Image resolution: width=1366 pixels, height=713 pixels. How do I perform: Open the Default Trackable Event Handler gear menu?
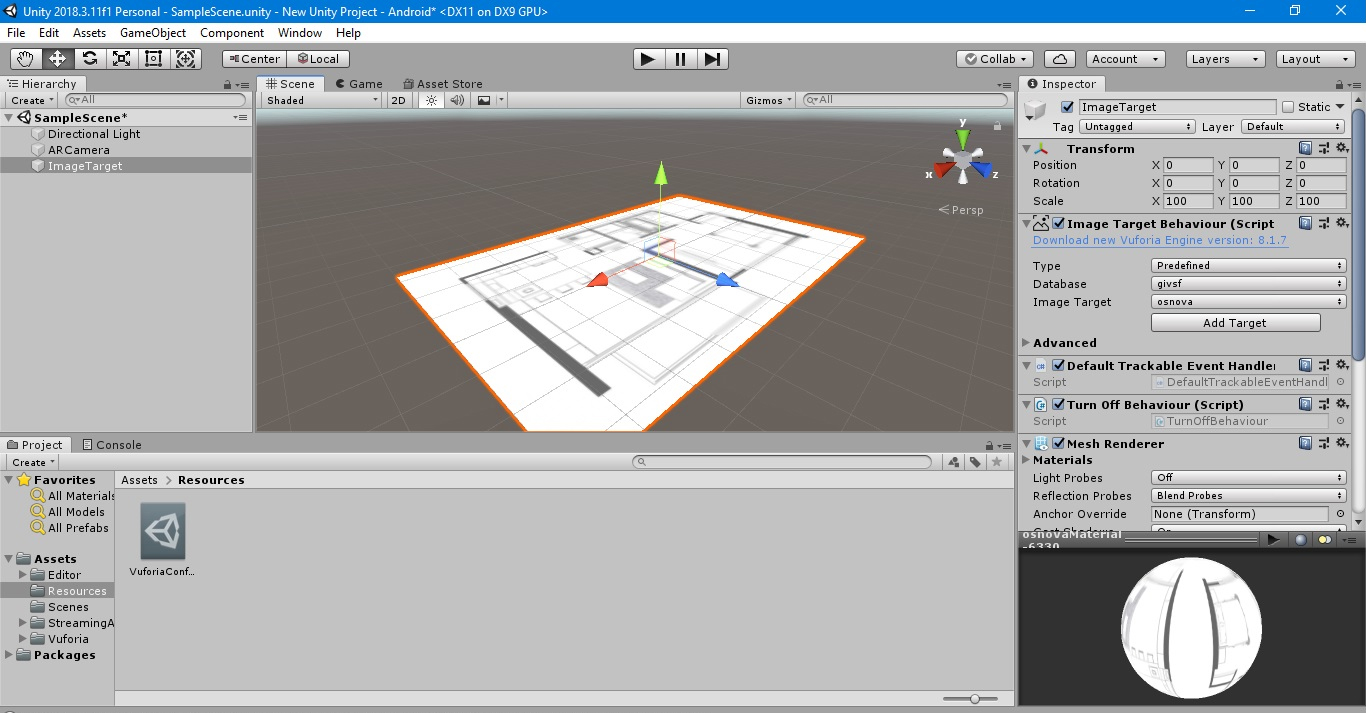tap(1342, 365)
